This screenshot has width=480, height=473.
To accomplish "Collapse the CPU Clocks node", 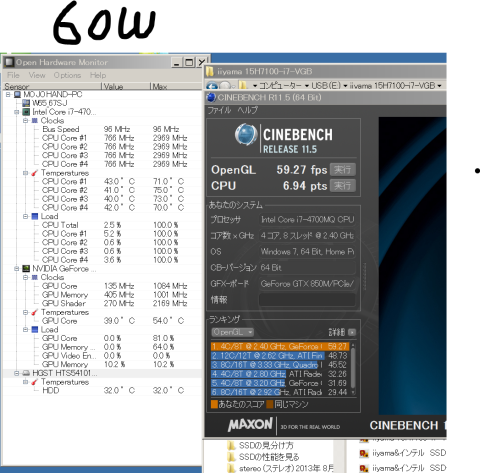I will point(25,121).
